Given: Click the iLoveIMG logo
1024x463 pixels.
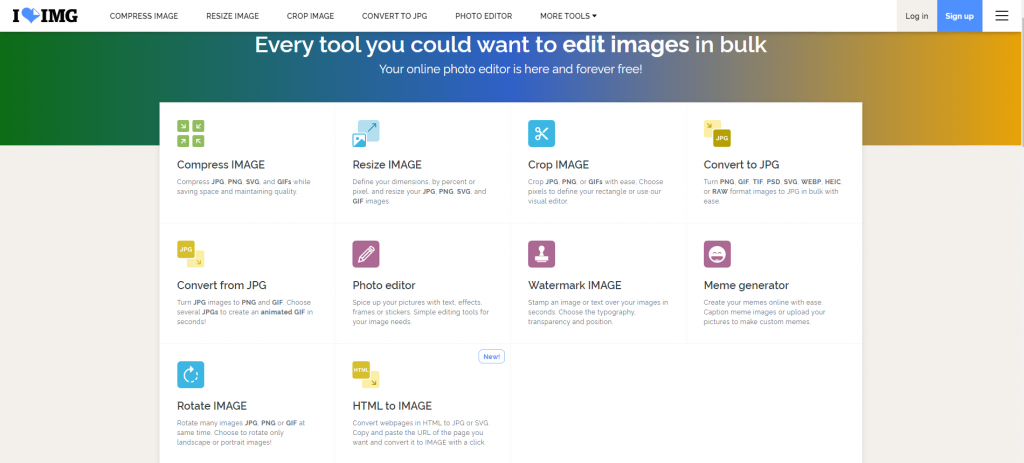Looking at the screenshot, I should [45, 16].
